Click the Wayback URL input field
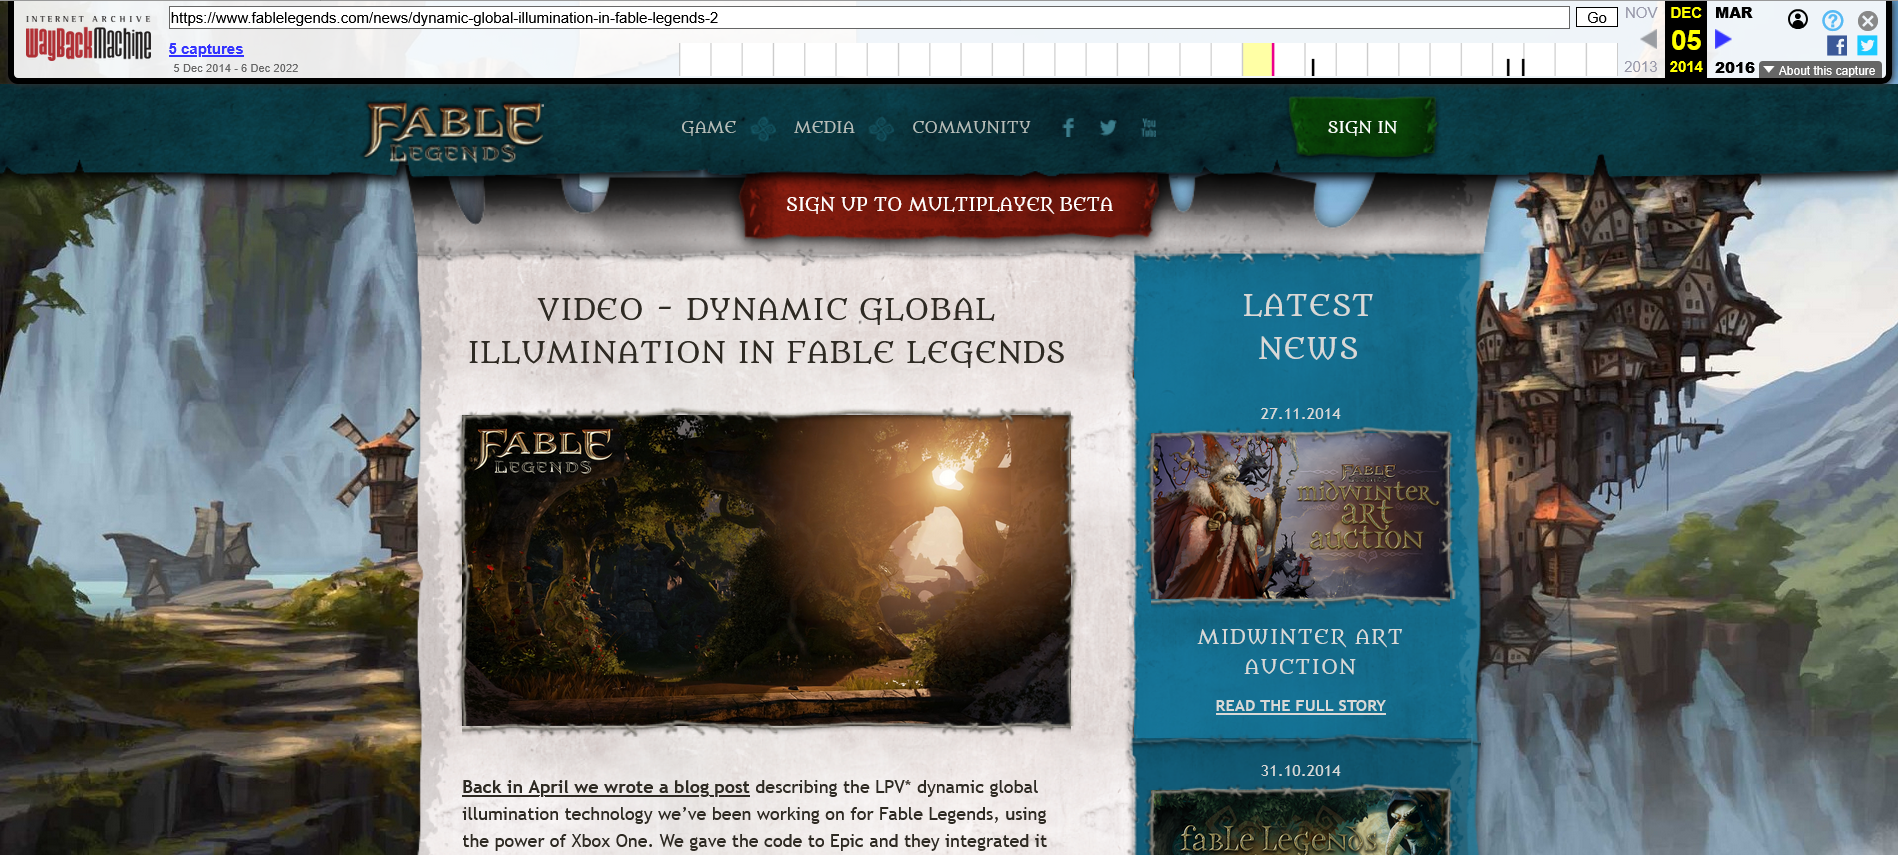The image size is (1898, 855). [x=869, y=17]
